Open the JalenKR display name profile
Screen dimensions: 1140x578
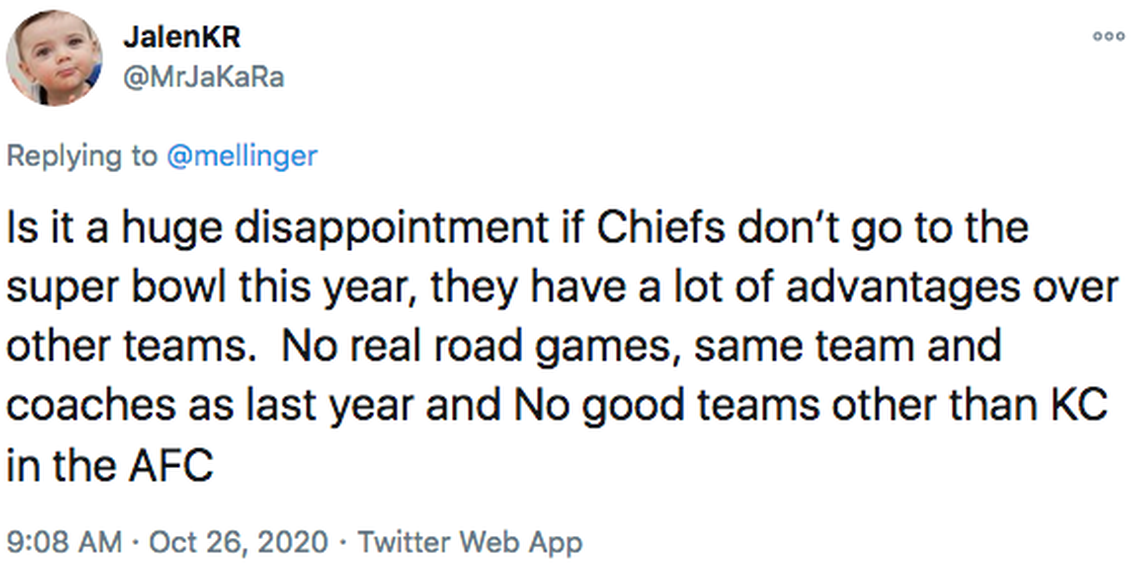click(181, 38)
